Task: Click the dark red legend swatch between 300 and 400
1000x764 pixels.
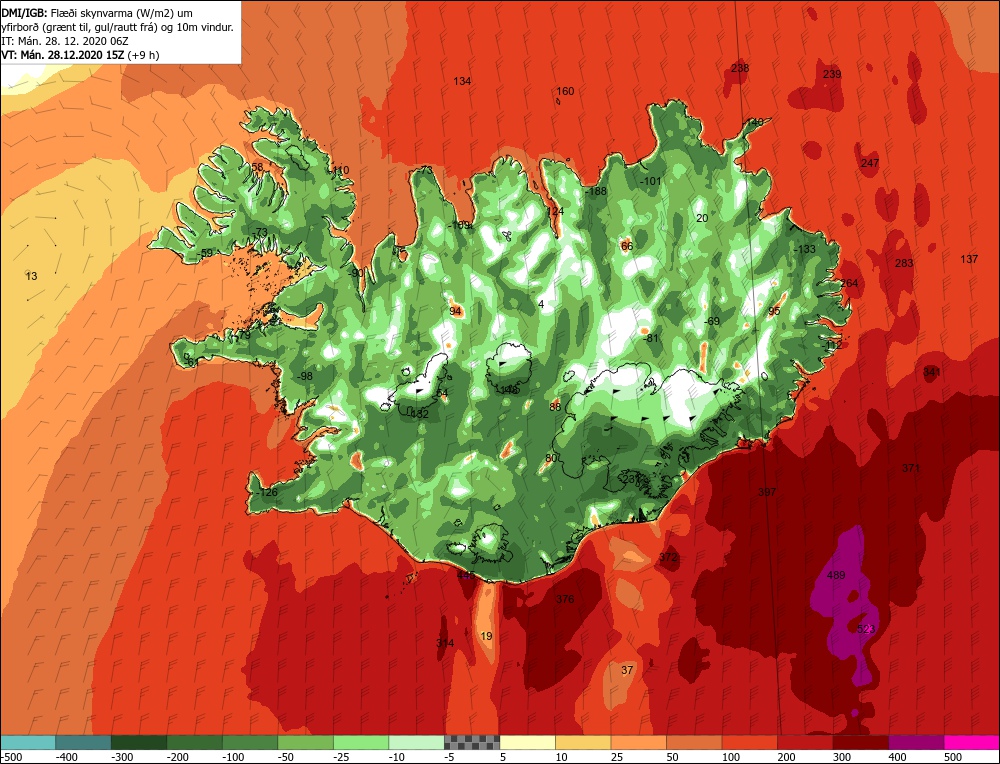Action: click(861, 742)
